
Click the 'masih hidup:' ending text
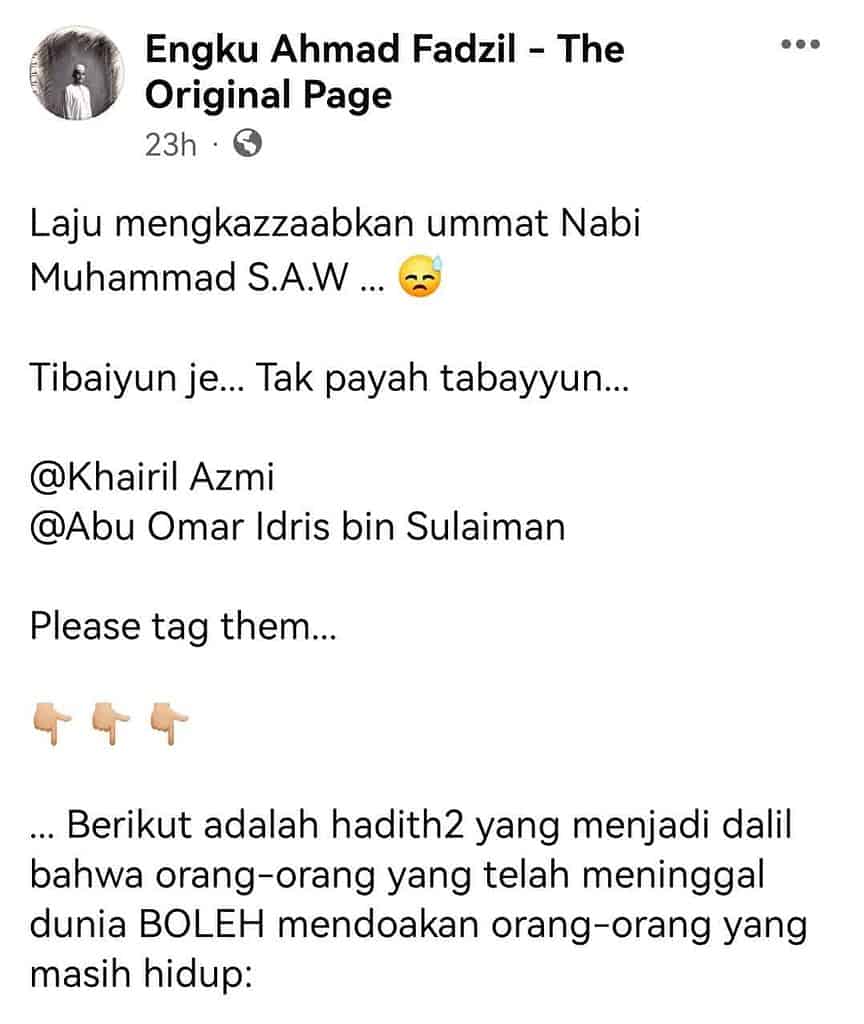(x=141, y=974)
